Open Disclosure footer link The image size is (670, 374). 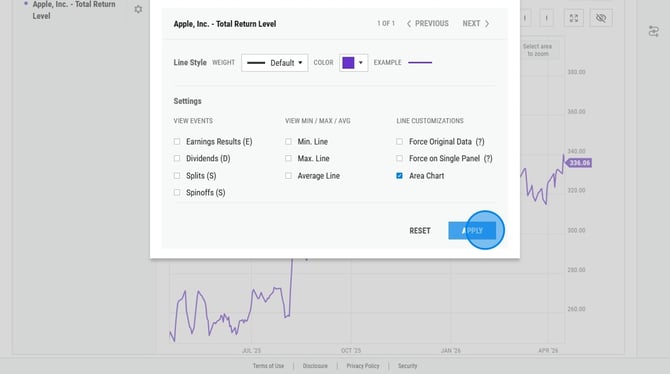point(315,366)
